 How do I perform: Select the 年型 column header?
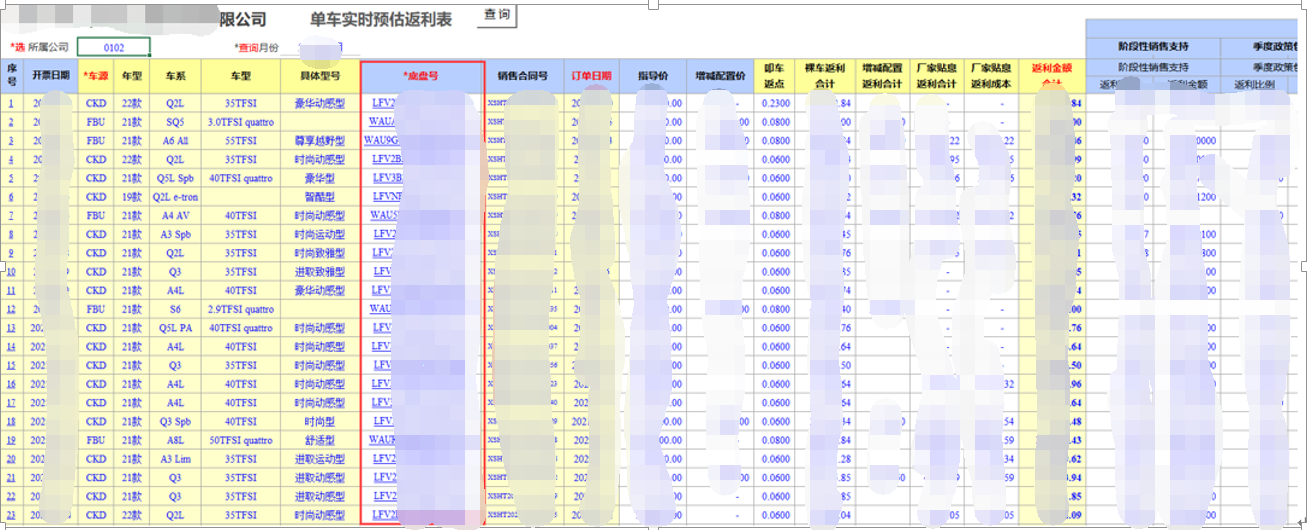click(132, 75)
